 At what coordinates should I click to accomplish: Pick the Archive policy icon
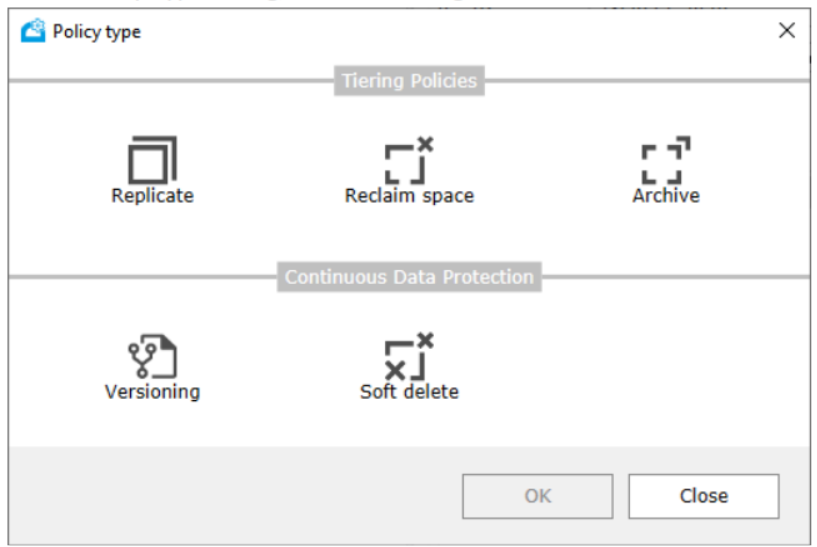coord(666,160)
